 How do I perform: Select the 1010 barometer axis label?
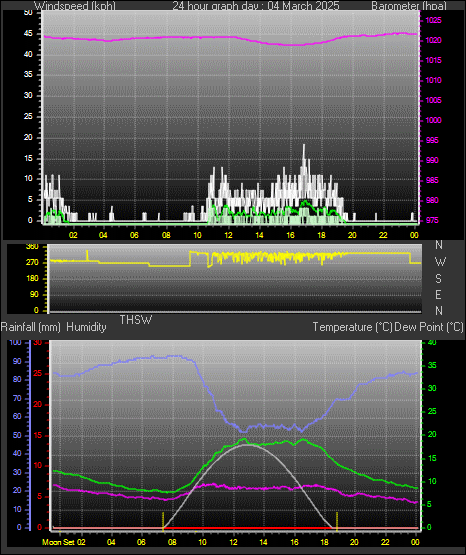433,80
